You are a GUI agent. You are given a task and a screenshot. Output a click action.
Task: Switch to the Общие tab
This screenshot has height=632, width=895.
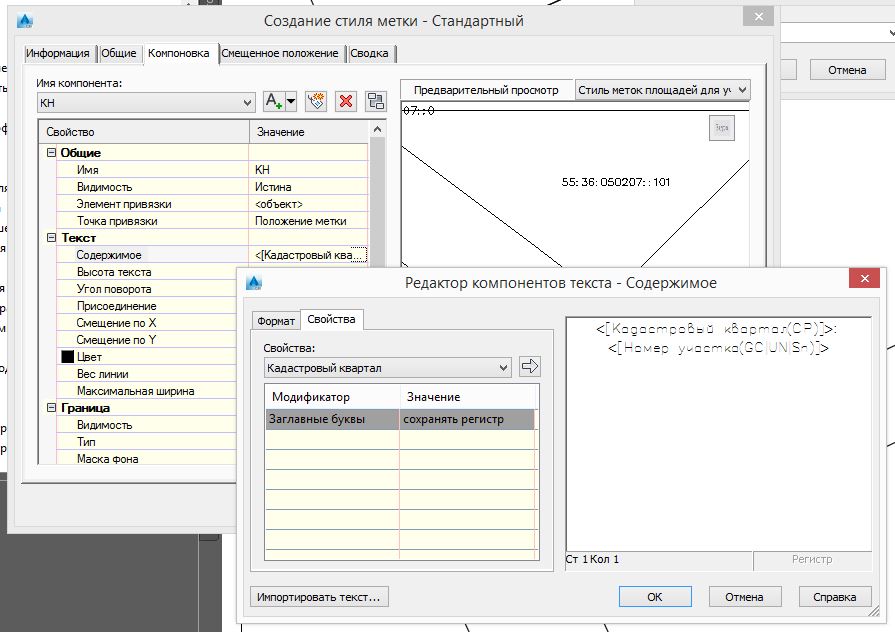coord(119,53)
